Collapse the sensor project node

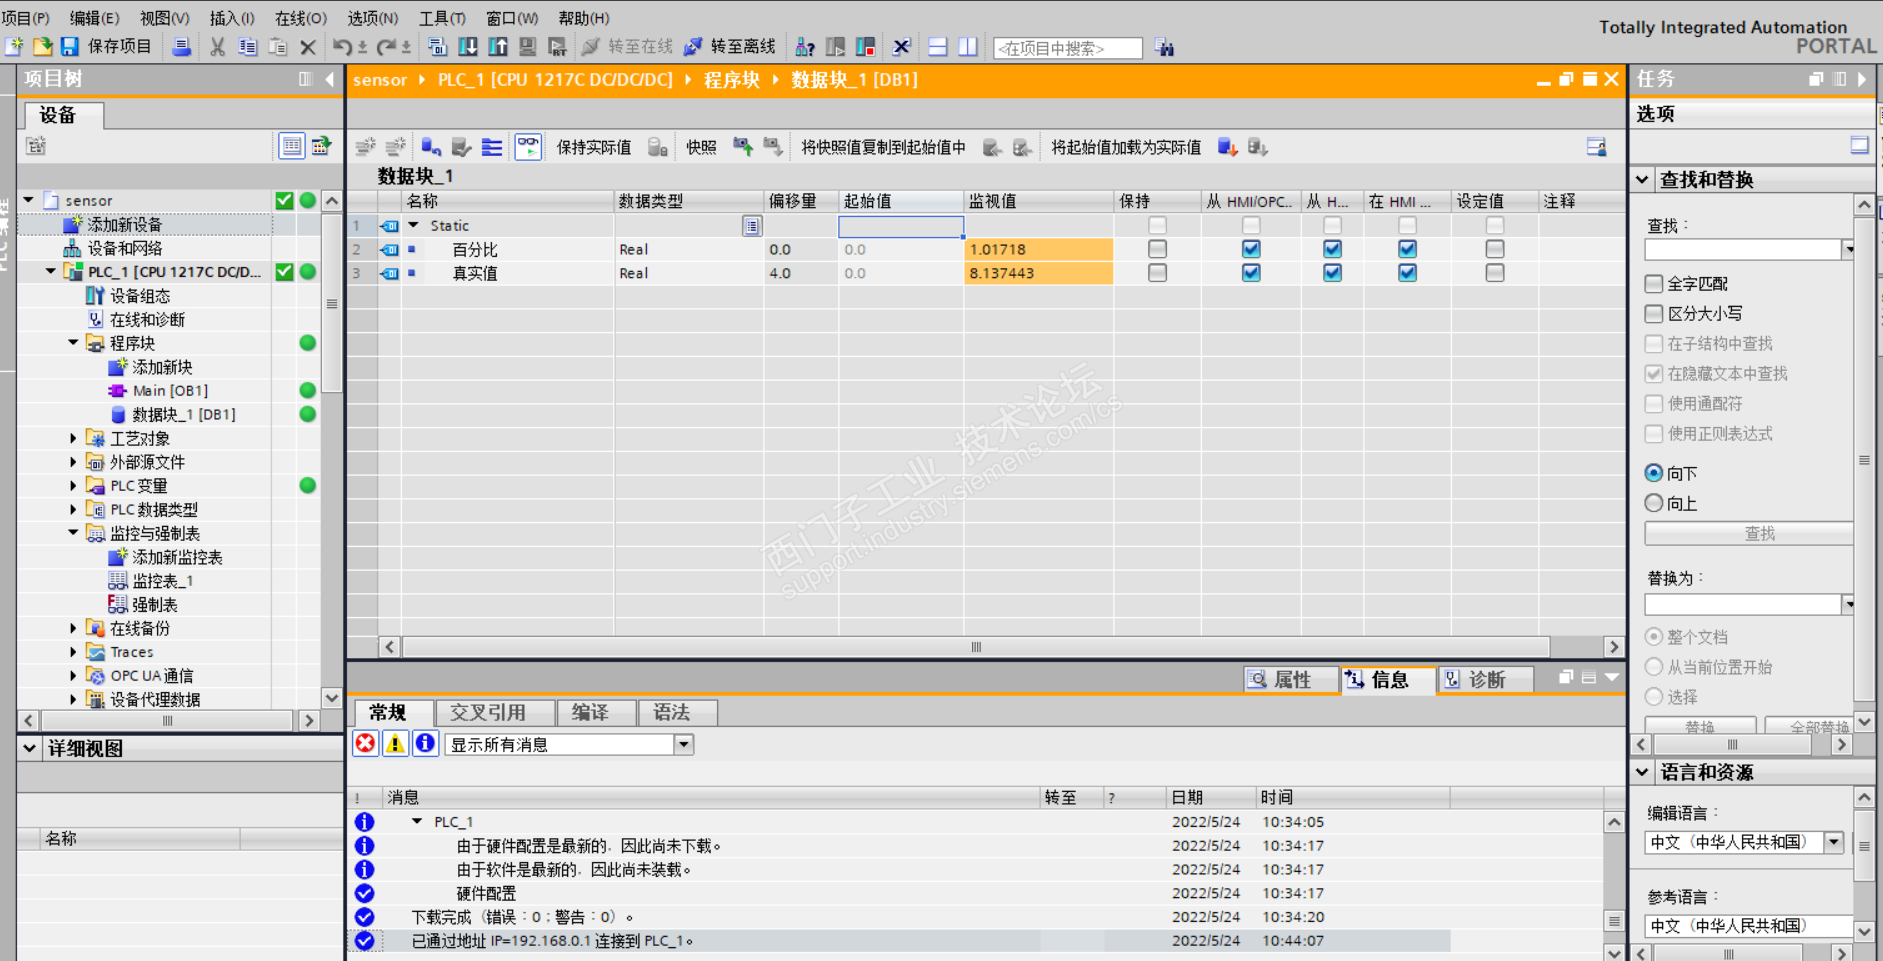(x=29, y=200)
